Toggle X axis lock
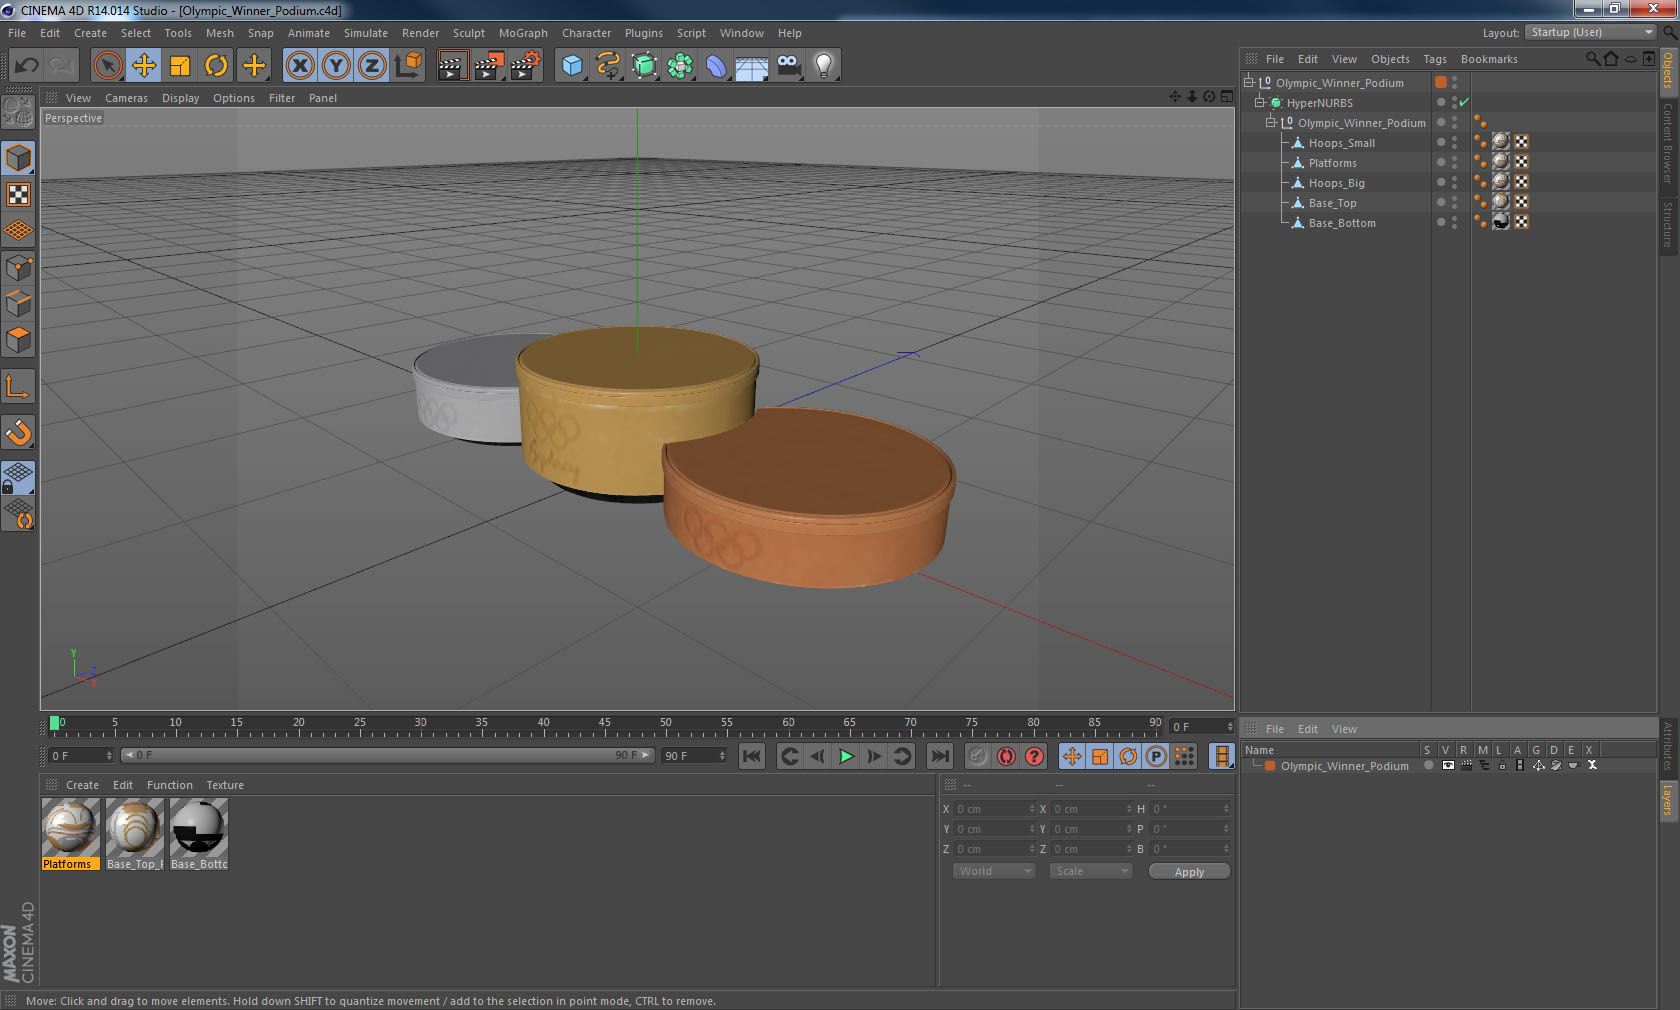 tap(299, 66)
